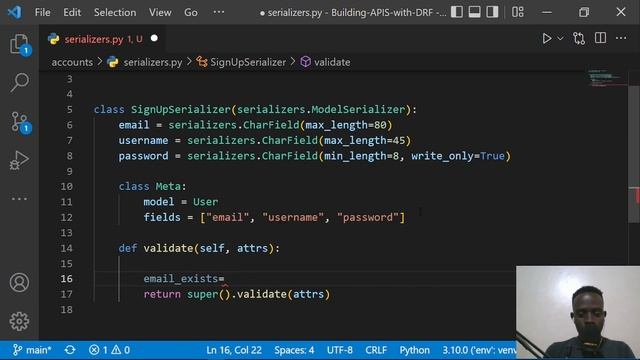
Task: Click Ln 16, Col 22 position indicator
Action: coord(234,350)
